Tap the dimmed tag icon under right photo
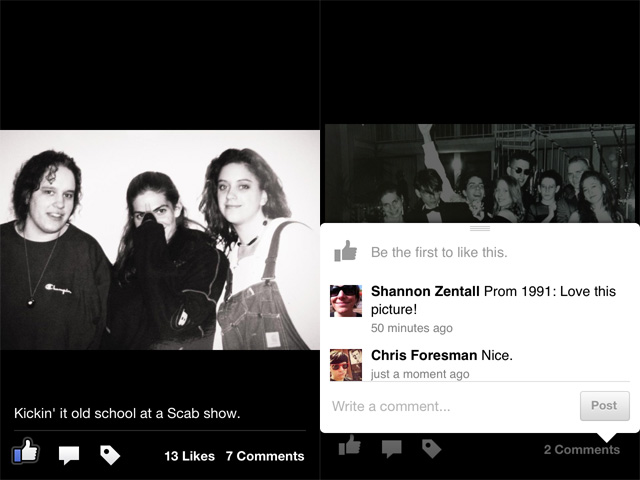 (x=431, y=449)
